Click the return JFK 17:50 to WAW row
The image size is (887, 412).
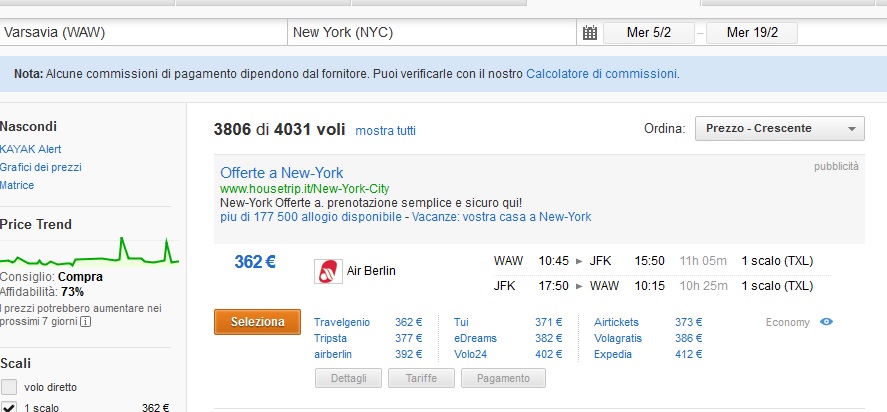point(653,286)
